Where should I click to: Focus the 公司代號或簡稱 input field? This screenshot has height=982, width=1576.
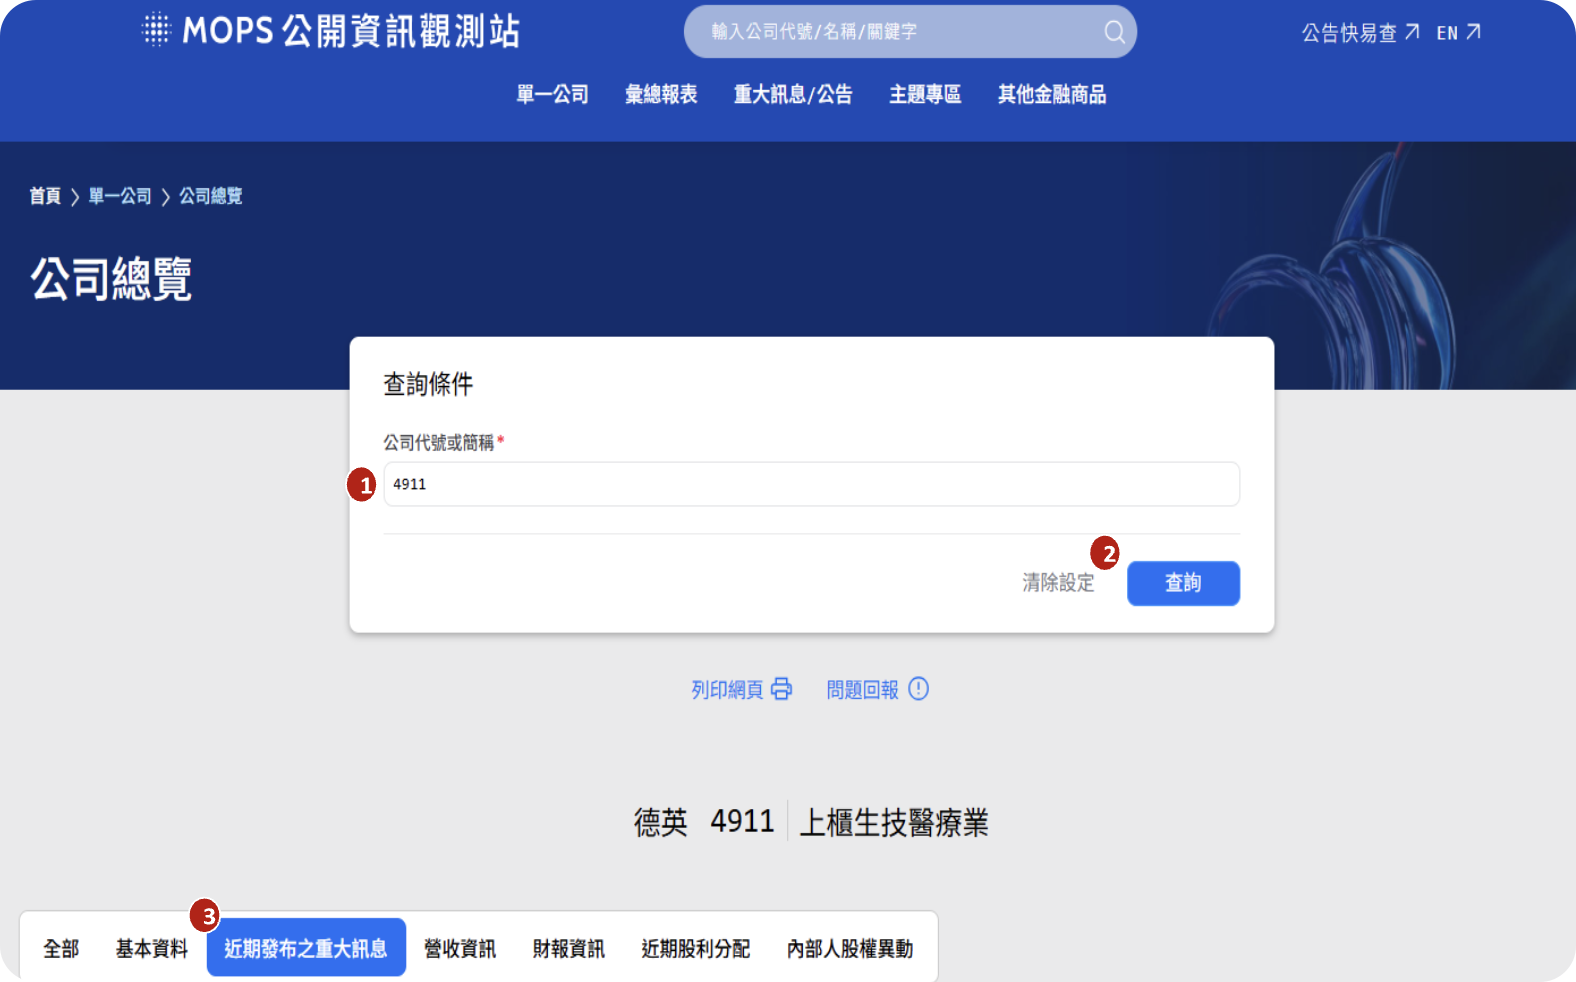pos(811,484)
